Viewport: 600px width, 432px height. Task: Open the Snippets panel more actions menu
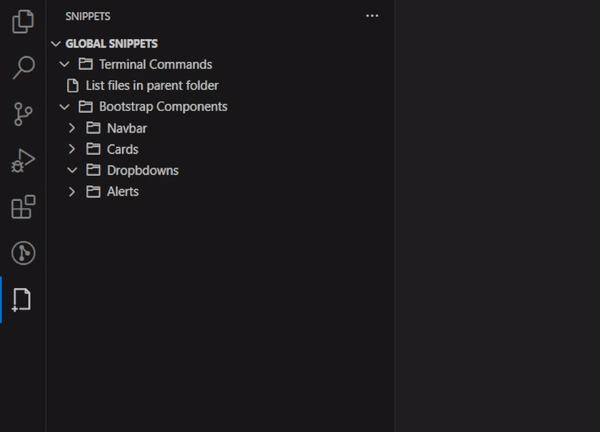pyautogui.click(x=372, y=16)
